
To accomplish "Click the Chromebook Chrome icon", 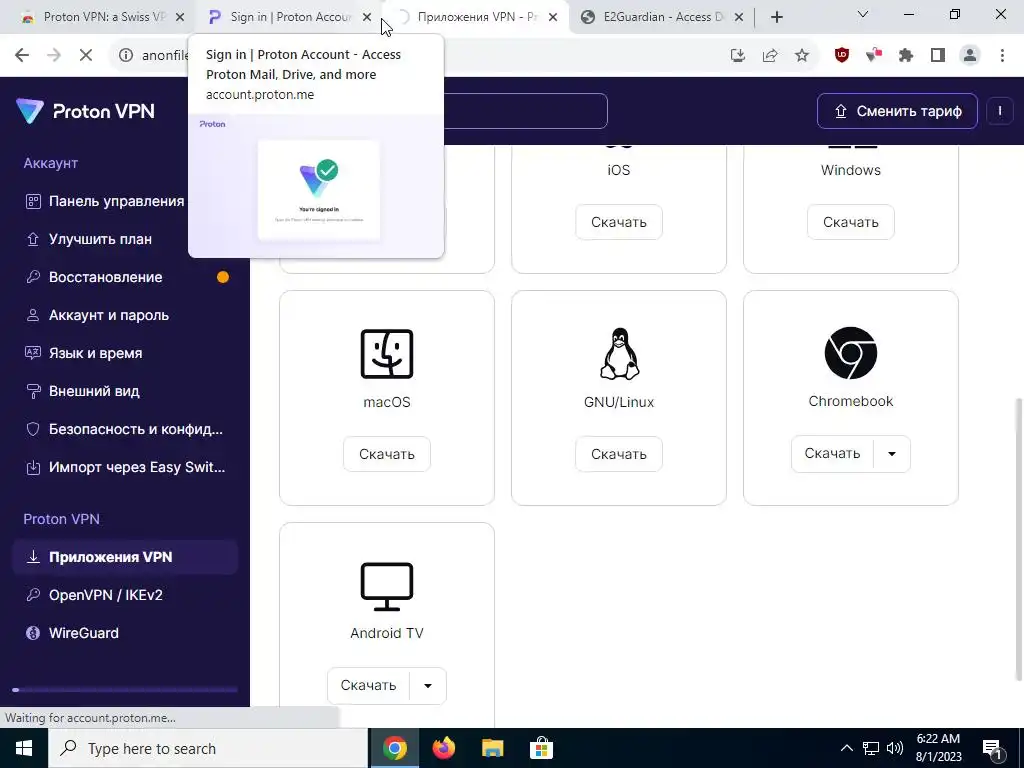I will (850, 353).
